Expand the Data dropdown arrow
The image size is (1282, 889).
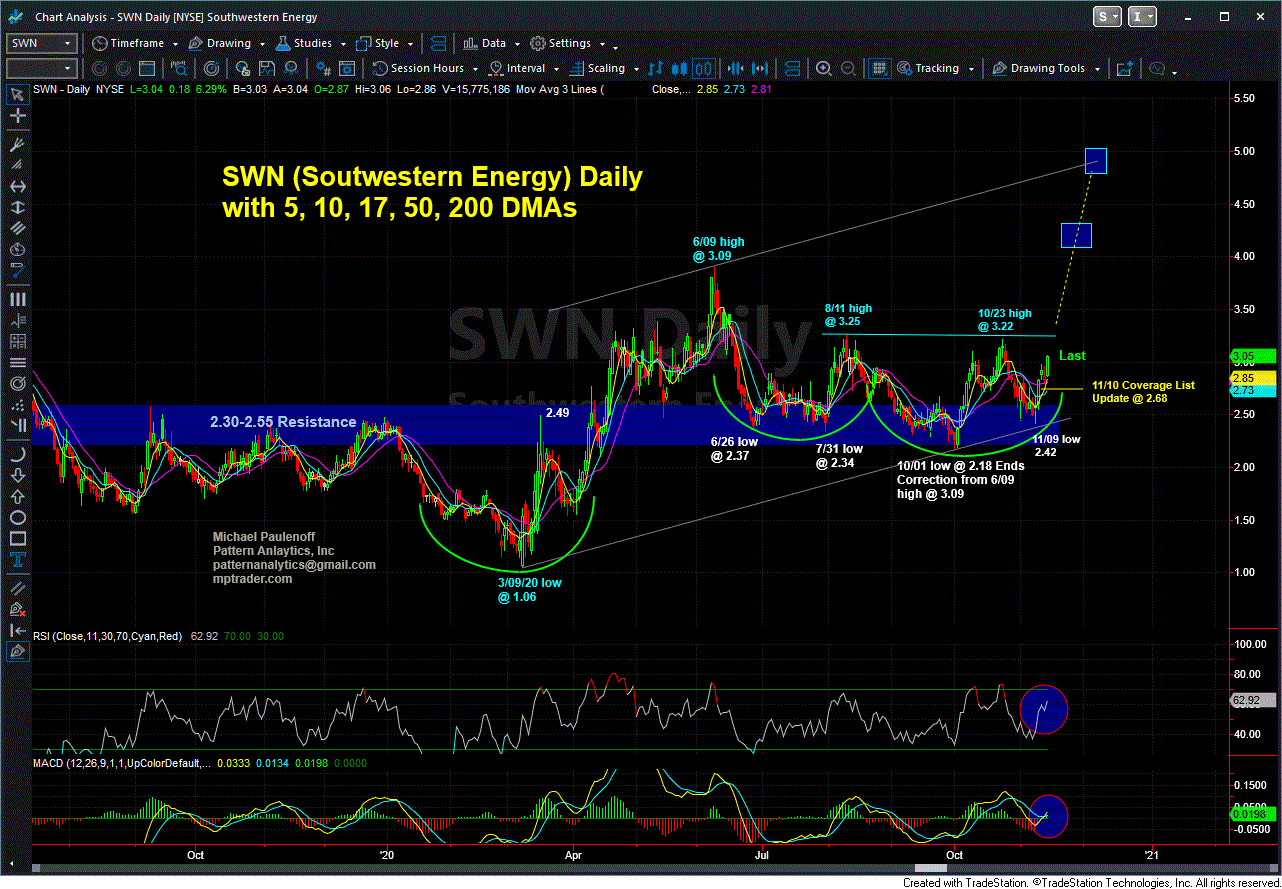pyautogui.click(x=517, y=45)
